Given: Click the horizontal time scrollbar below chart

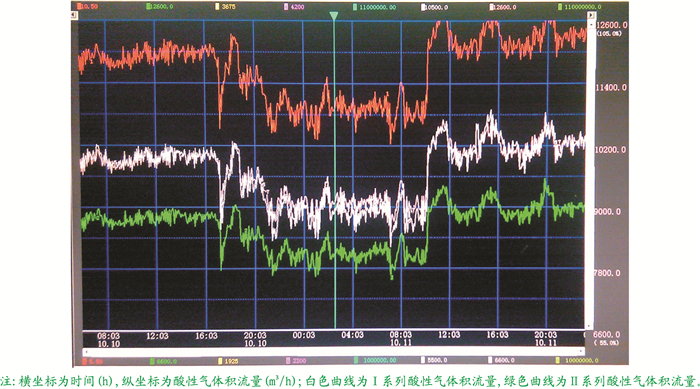Looking at the screenshot, I should pos(333,352).
